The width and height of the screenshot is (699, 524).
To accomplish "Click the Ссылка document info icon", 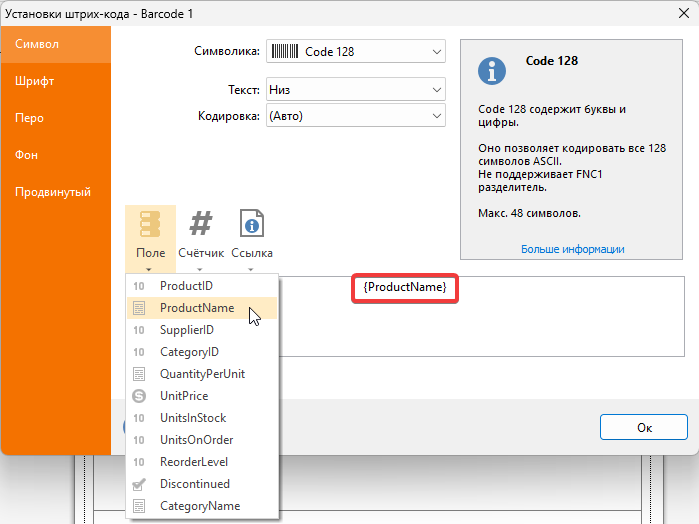I will [251, 224].
